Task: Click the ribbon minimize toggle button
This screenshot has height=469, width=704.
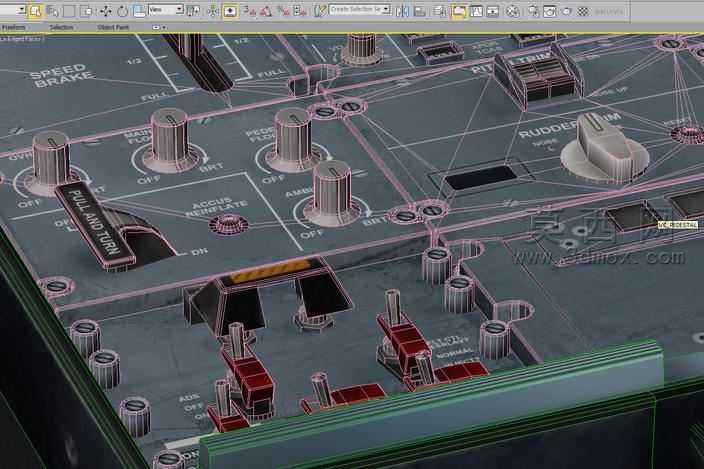Action: 156,27
